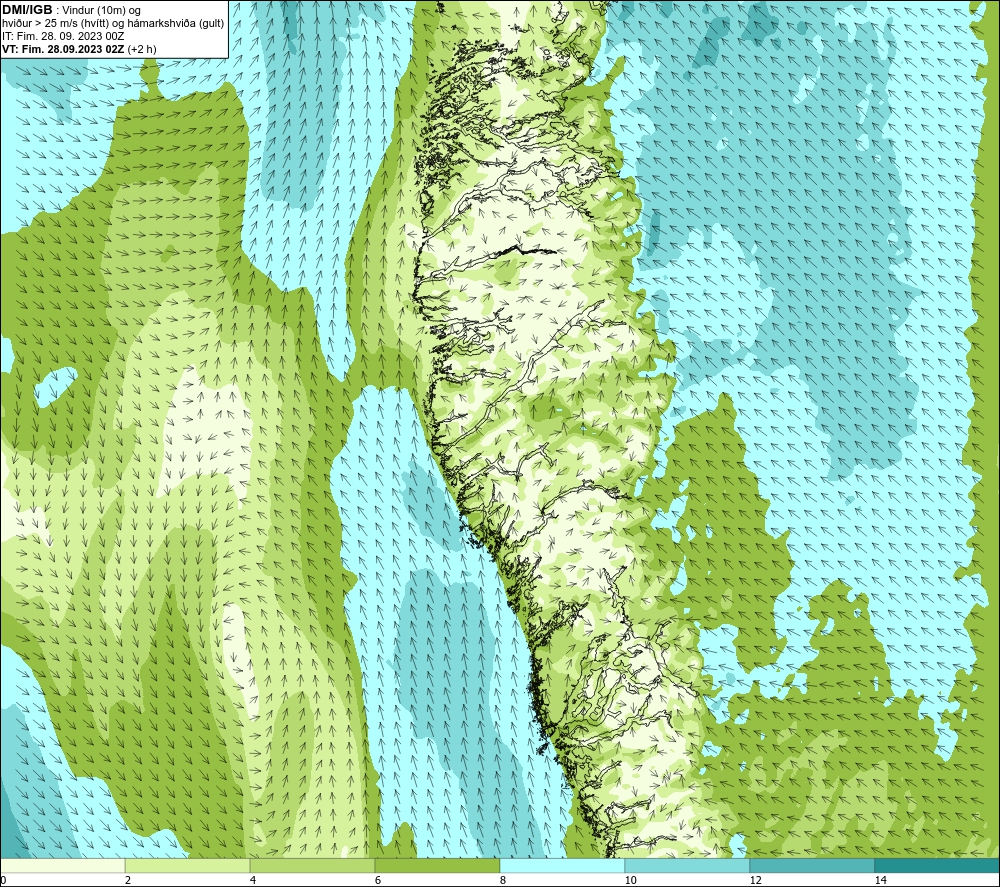
Task: Click the '6' label on color scale
Action: 378,880
